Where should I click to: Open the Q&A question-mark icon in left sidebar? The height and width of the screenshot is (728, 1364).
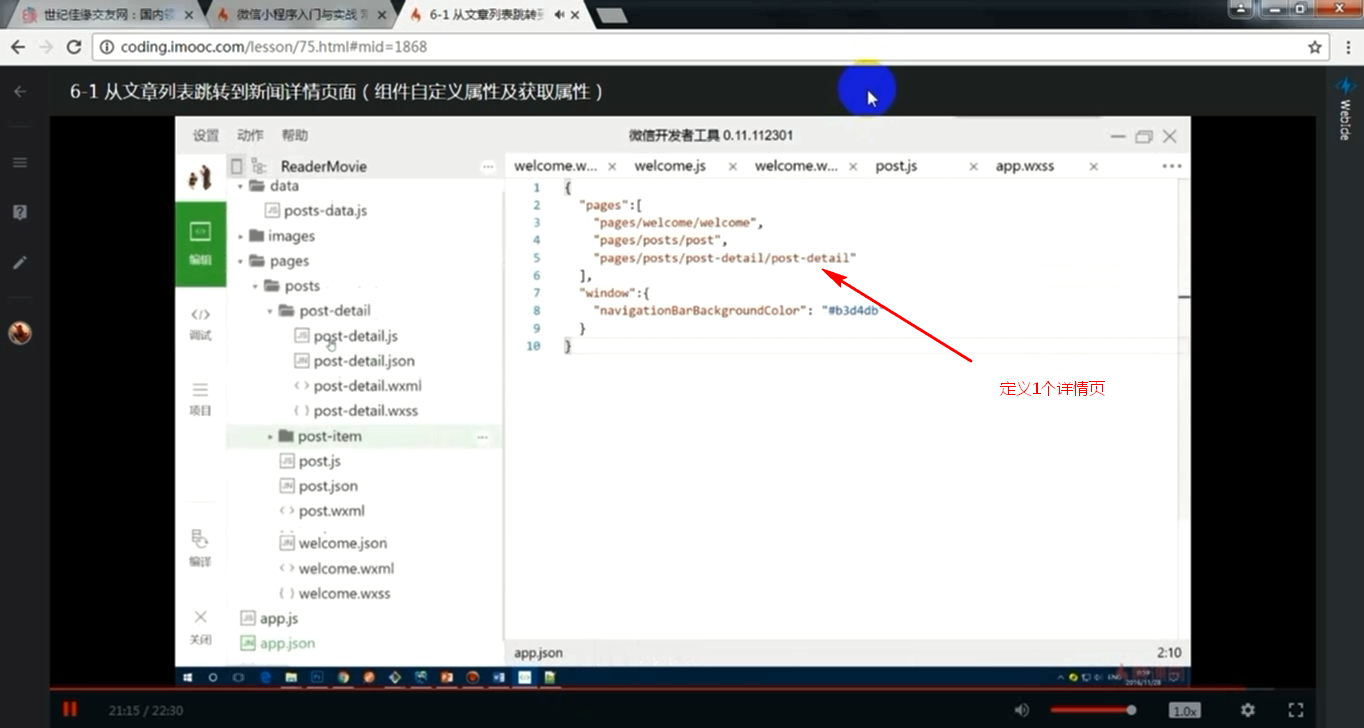pos(19,212)
